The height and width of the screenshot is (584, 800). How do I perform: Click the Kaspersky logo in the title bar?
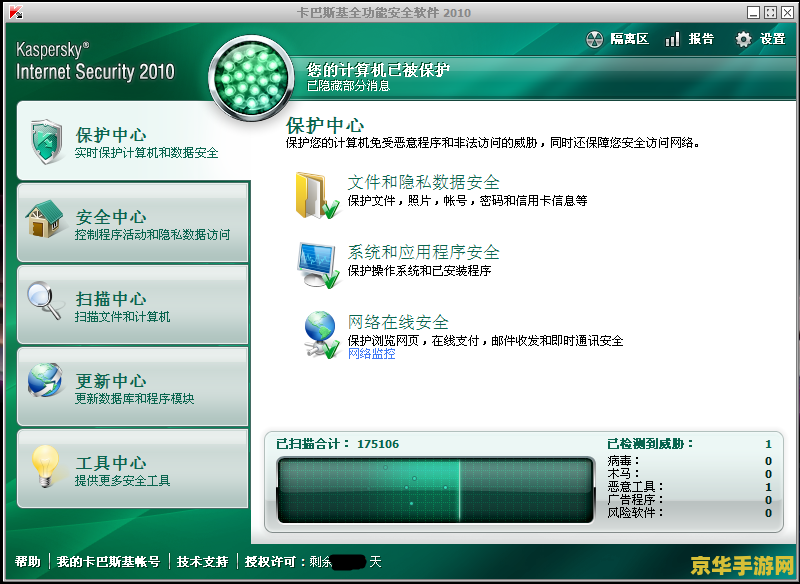coord(16,12)
